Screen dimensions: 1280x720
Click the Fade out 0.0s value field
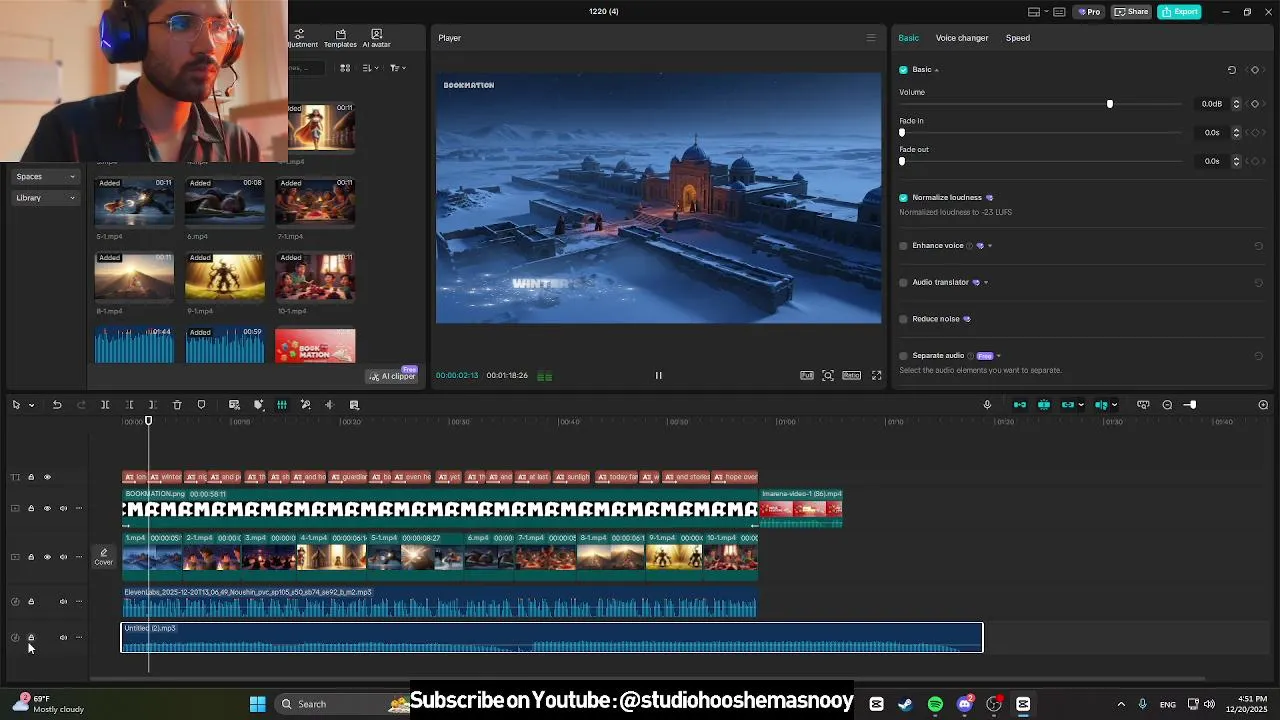(1212, 161)
